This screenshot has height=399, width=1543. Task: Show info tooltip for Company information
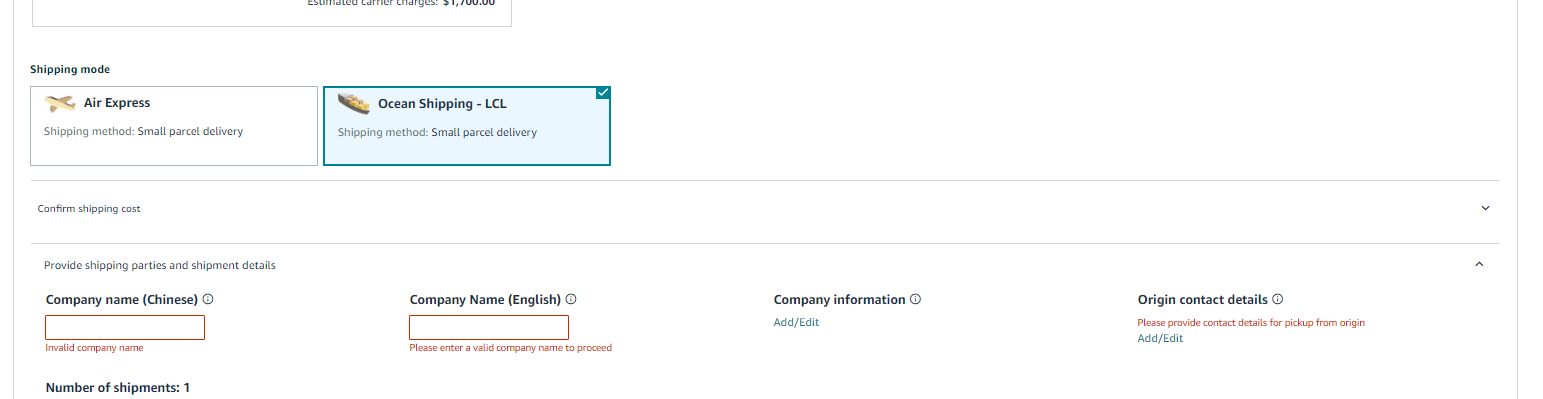click(x=915, y=299)
